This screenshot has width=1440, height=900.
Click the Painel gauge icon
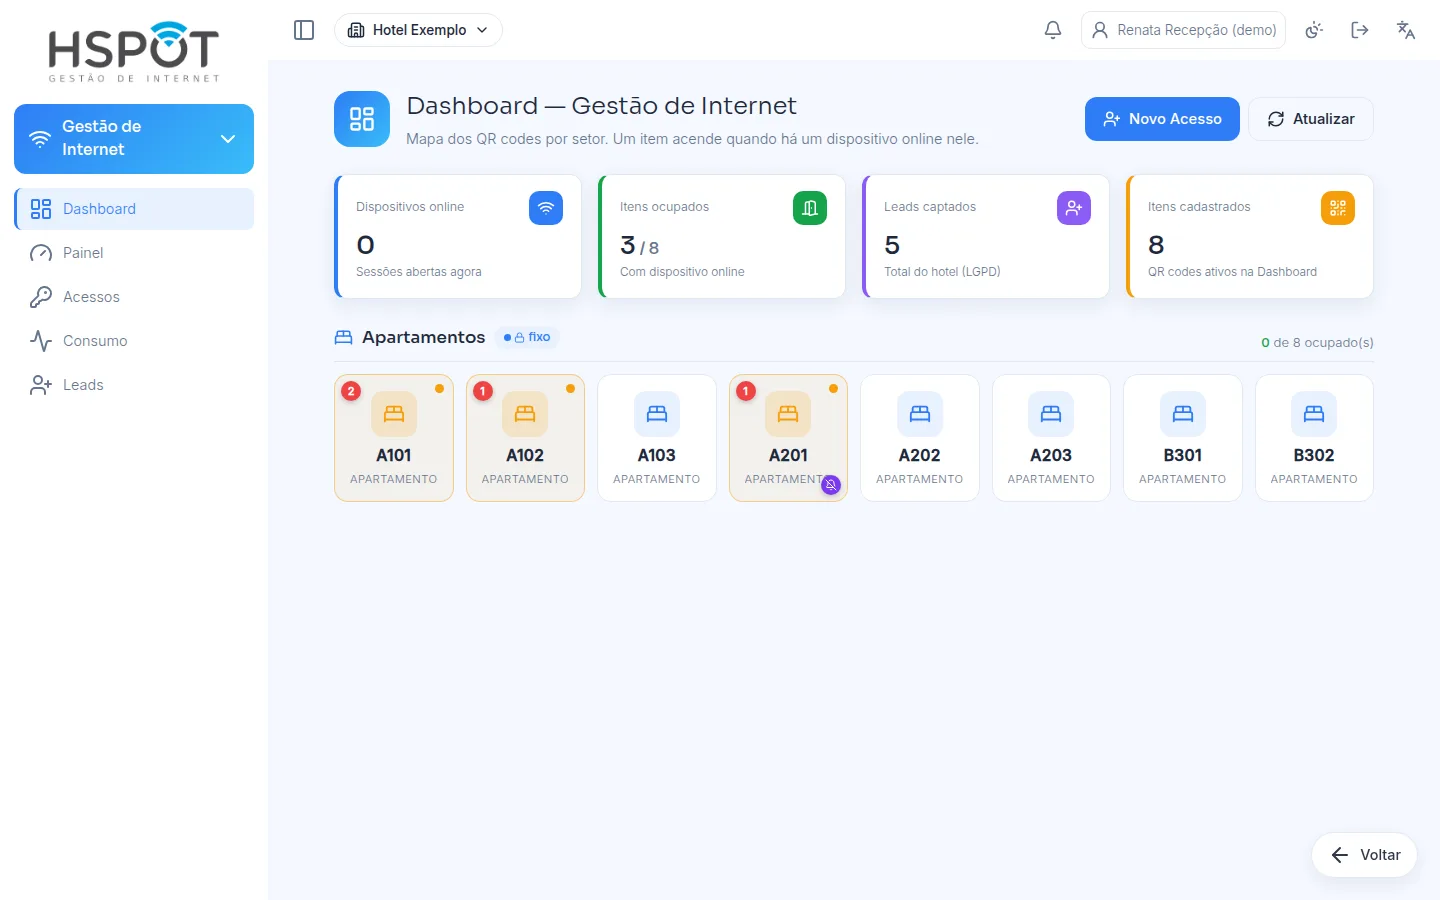41,253
